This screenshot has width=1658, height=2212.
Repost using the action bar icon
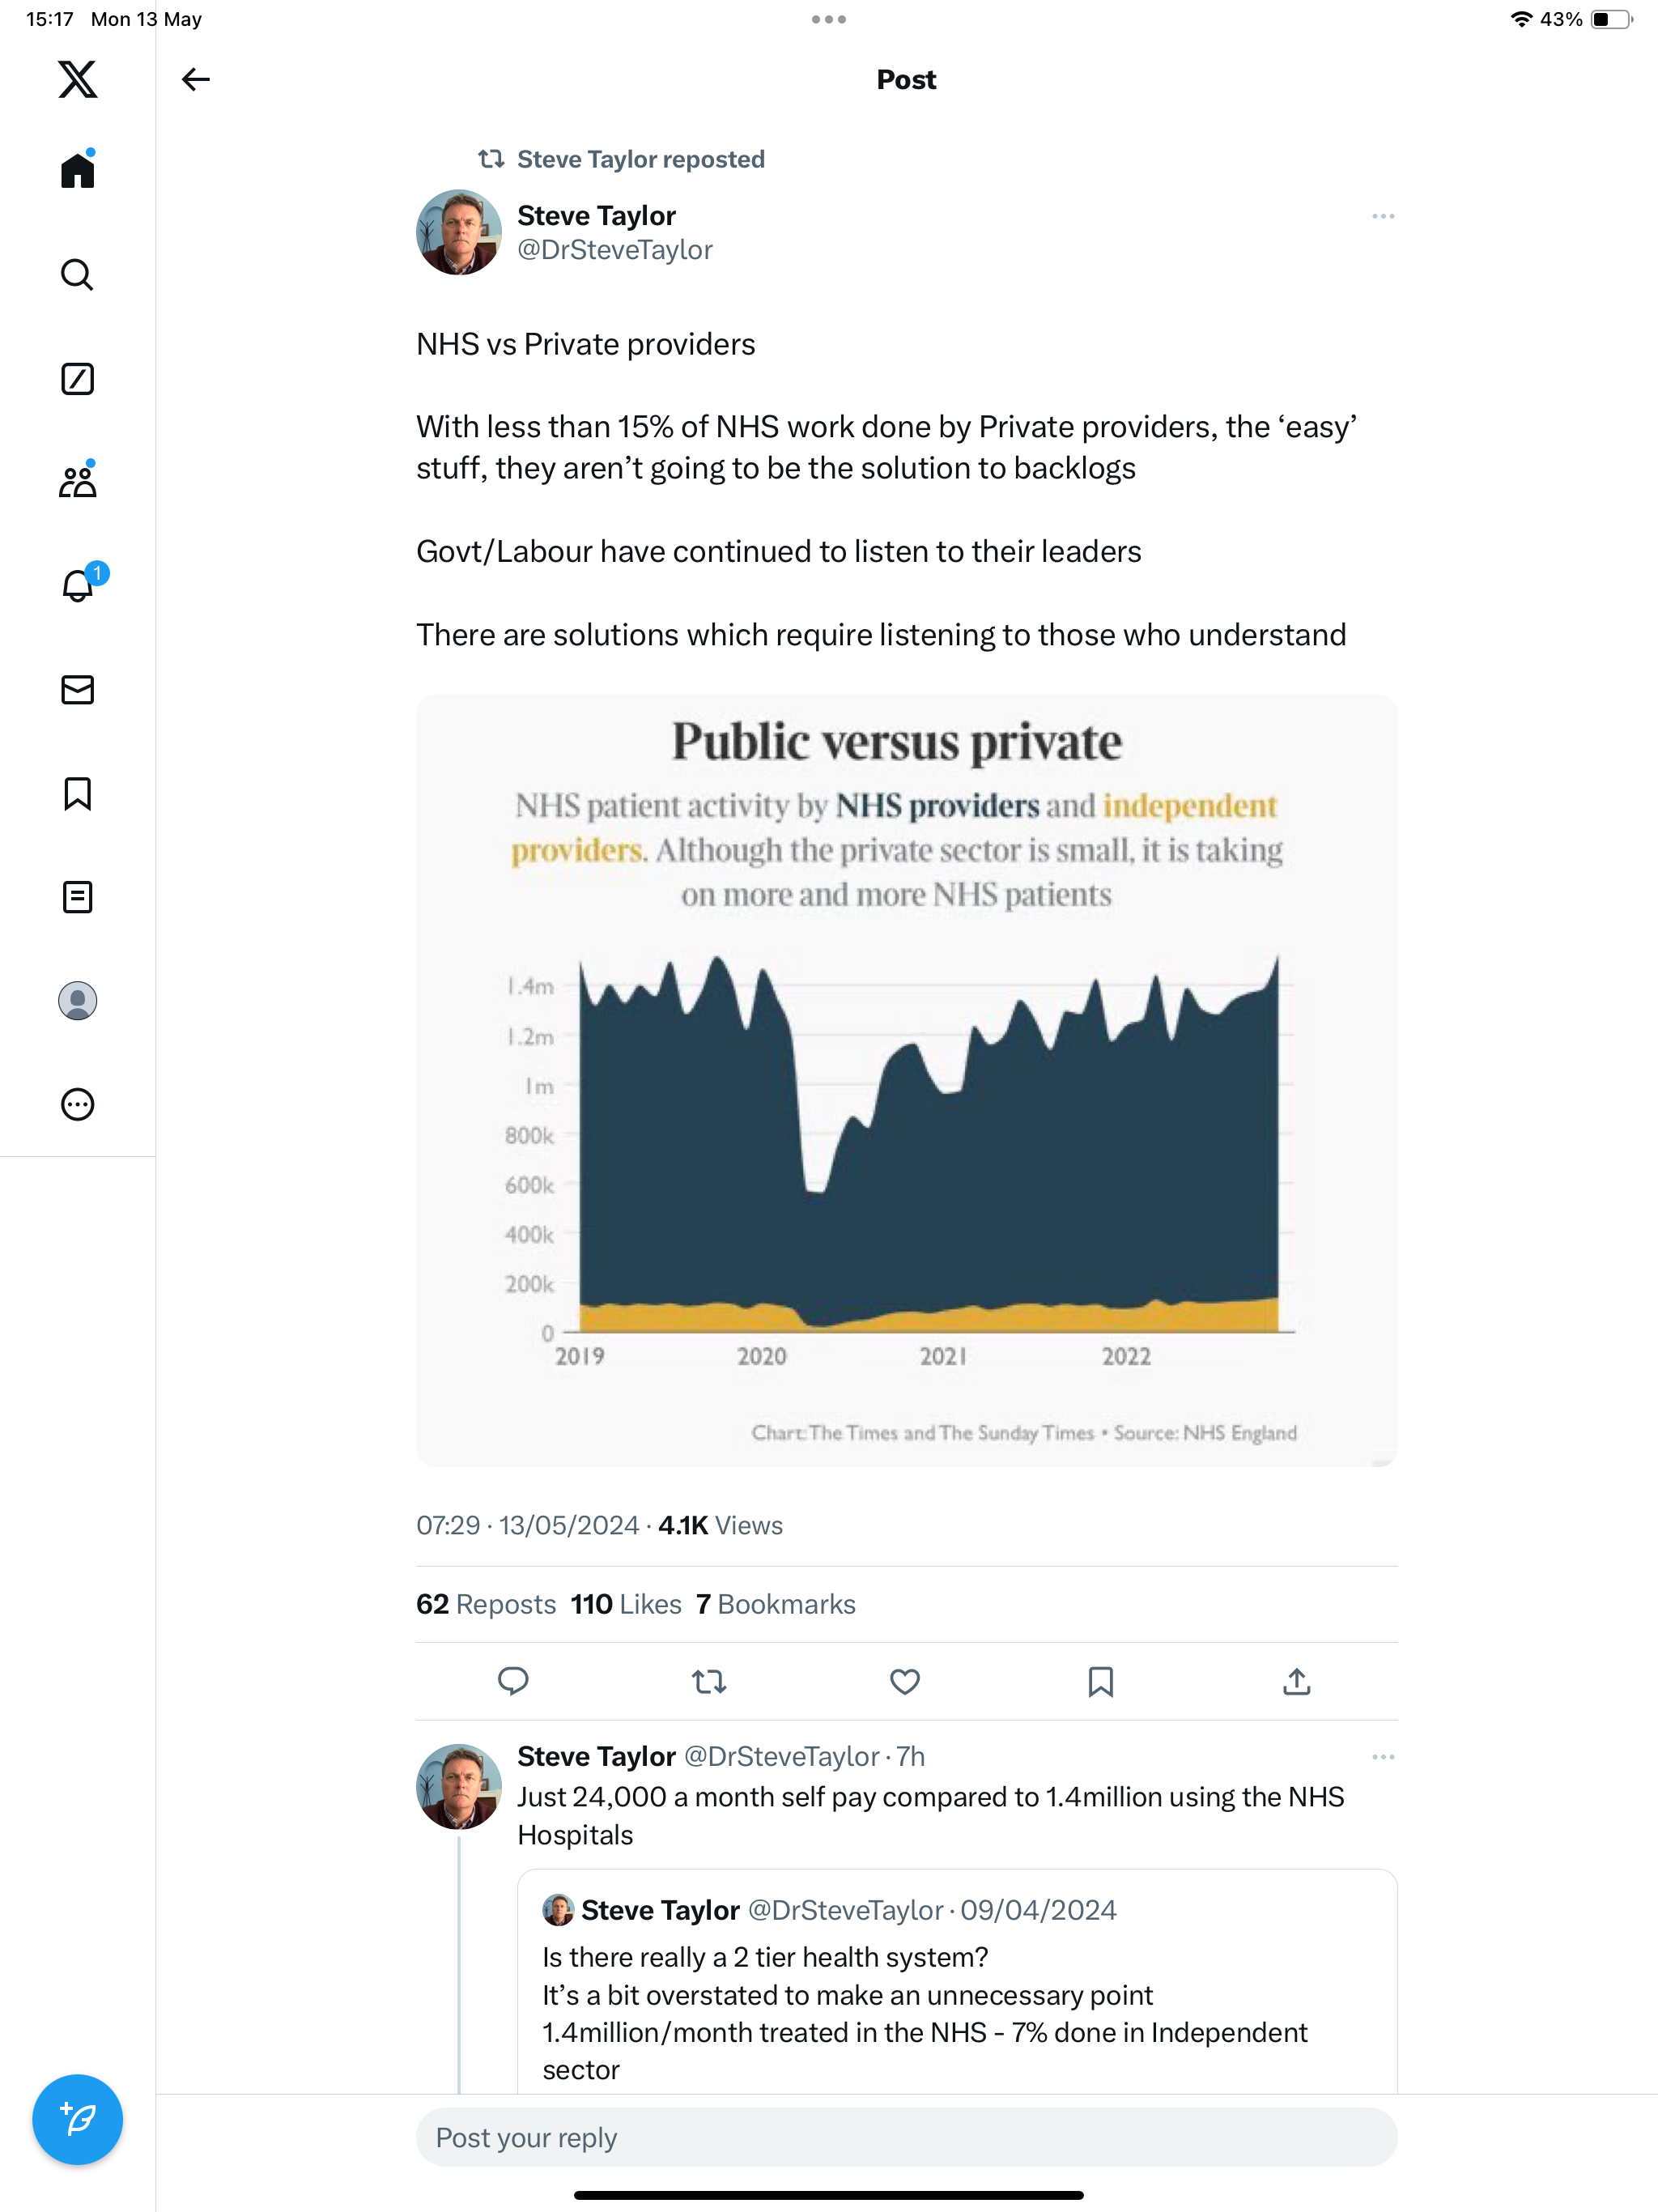(709, 1682)
